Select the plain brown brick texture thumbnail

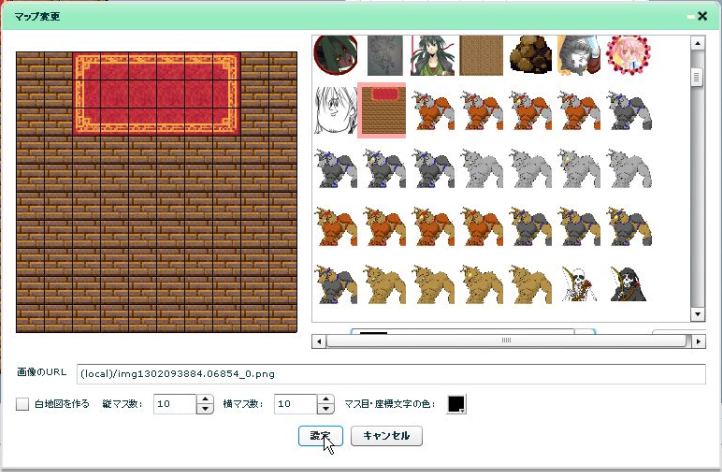coord(481,56)
